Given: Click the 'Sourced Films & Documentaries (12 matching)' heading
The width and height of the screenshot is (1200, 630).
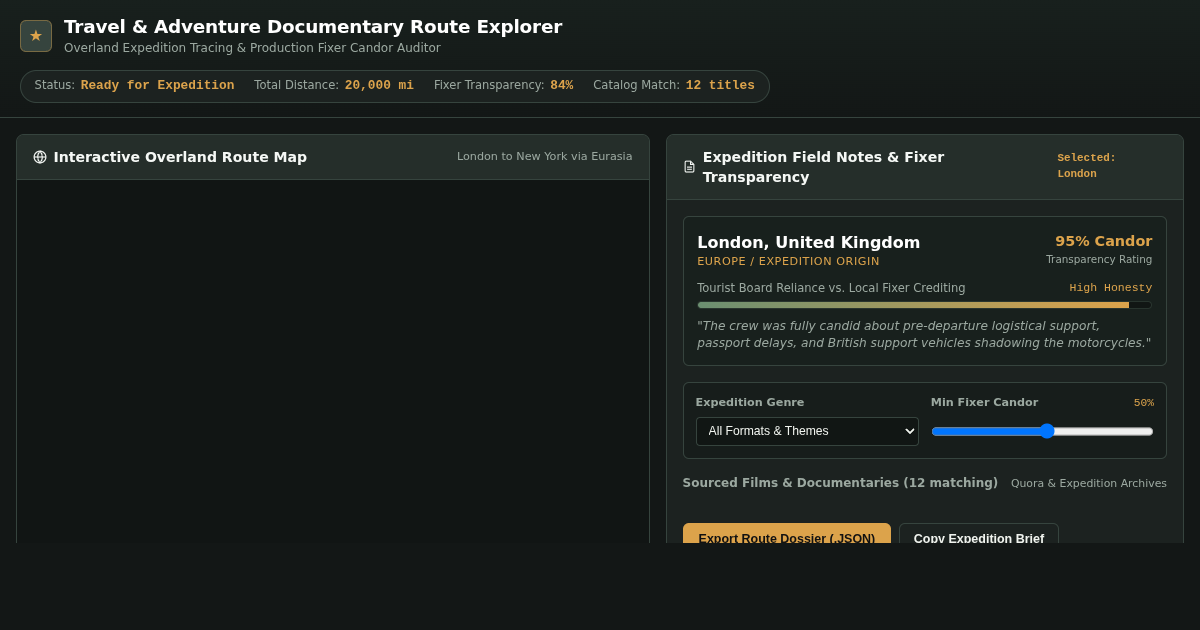Looking at the screenshot, I should point(840,483).
